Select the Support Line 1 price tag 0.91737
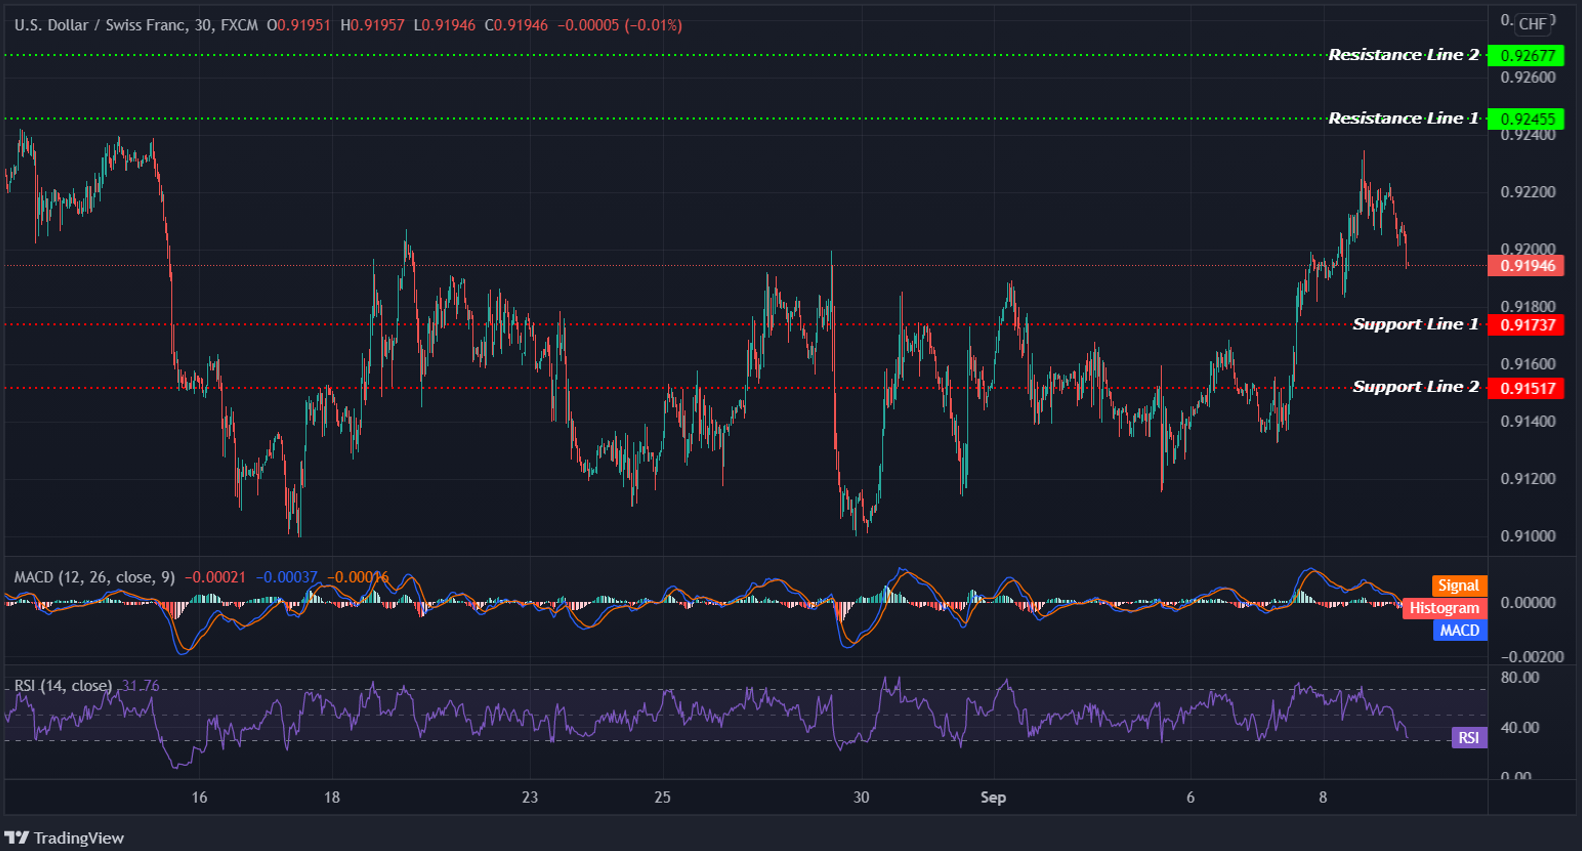The width and height of the screenshot is (1582, 851). (1526, 325)
